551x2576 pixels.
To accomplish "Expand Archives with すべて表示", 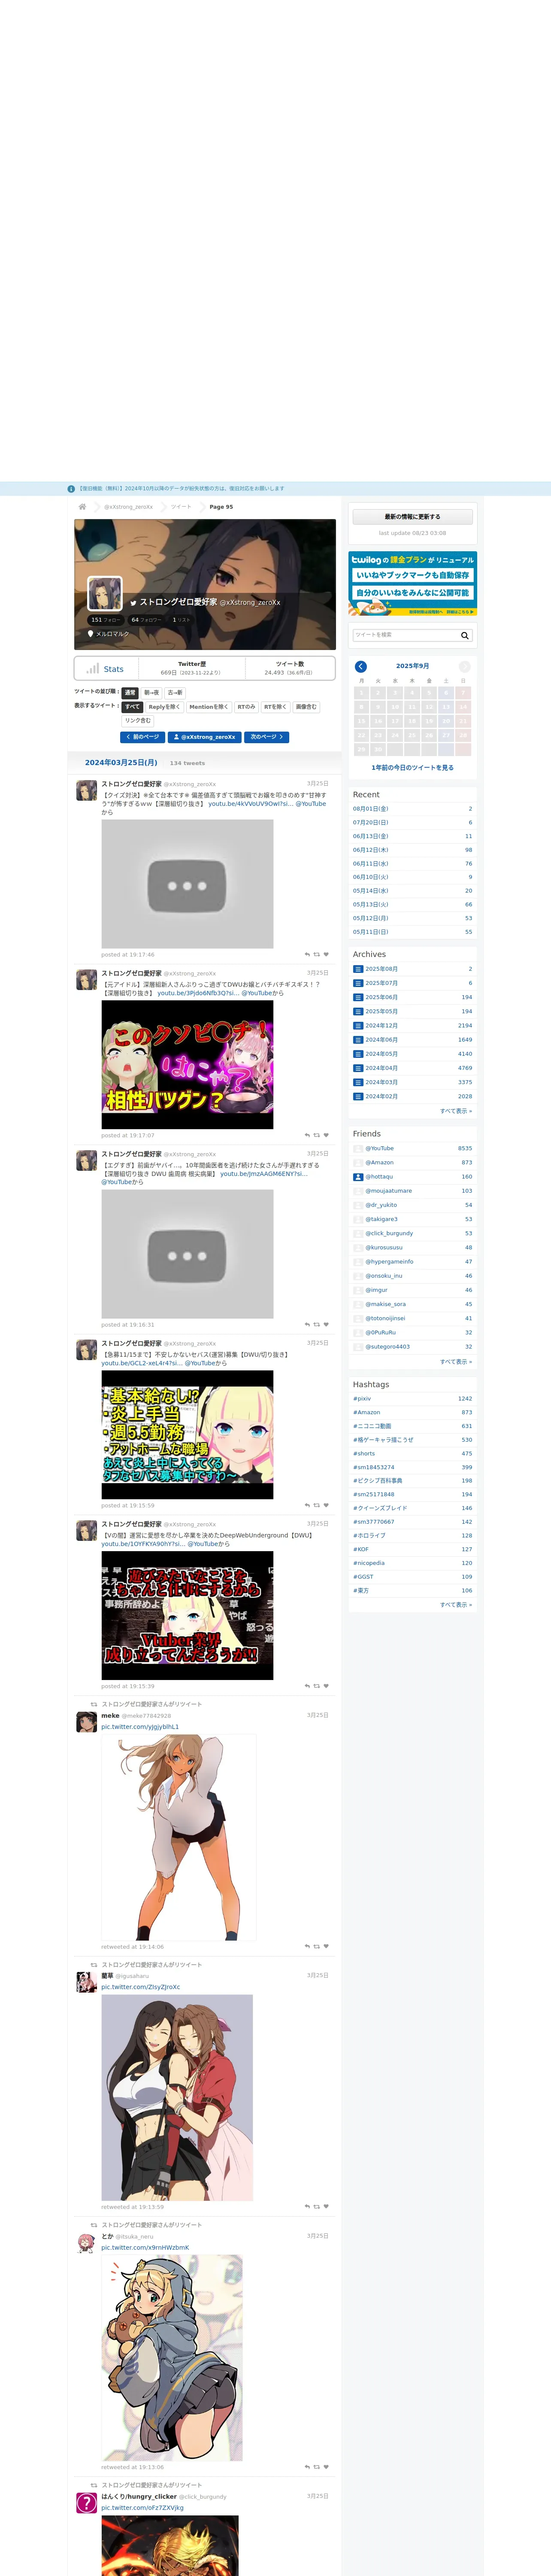I will (x=456, y=1111).
